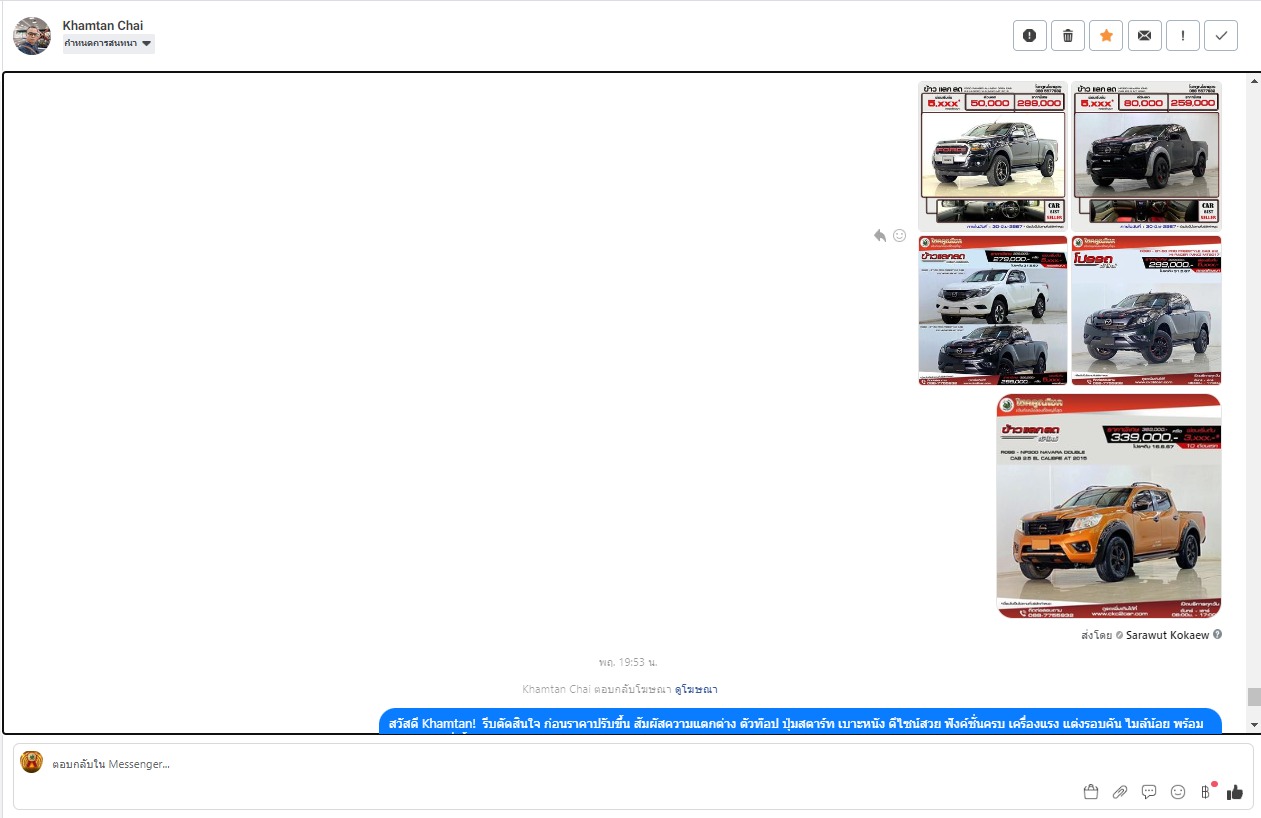
Task: Click scroll up arrow of conversation
Action: pos(1254,81)
